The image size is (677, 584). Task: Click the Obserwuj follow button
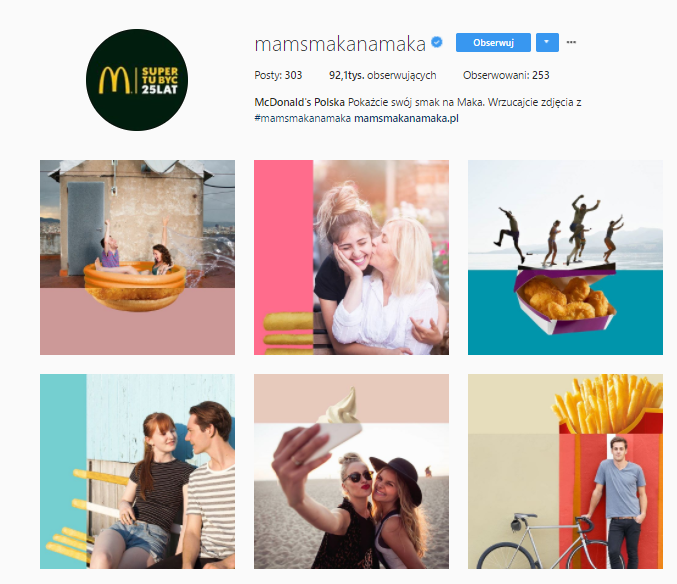pyautogui.click(x=493, y=42)
